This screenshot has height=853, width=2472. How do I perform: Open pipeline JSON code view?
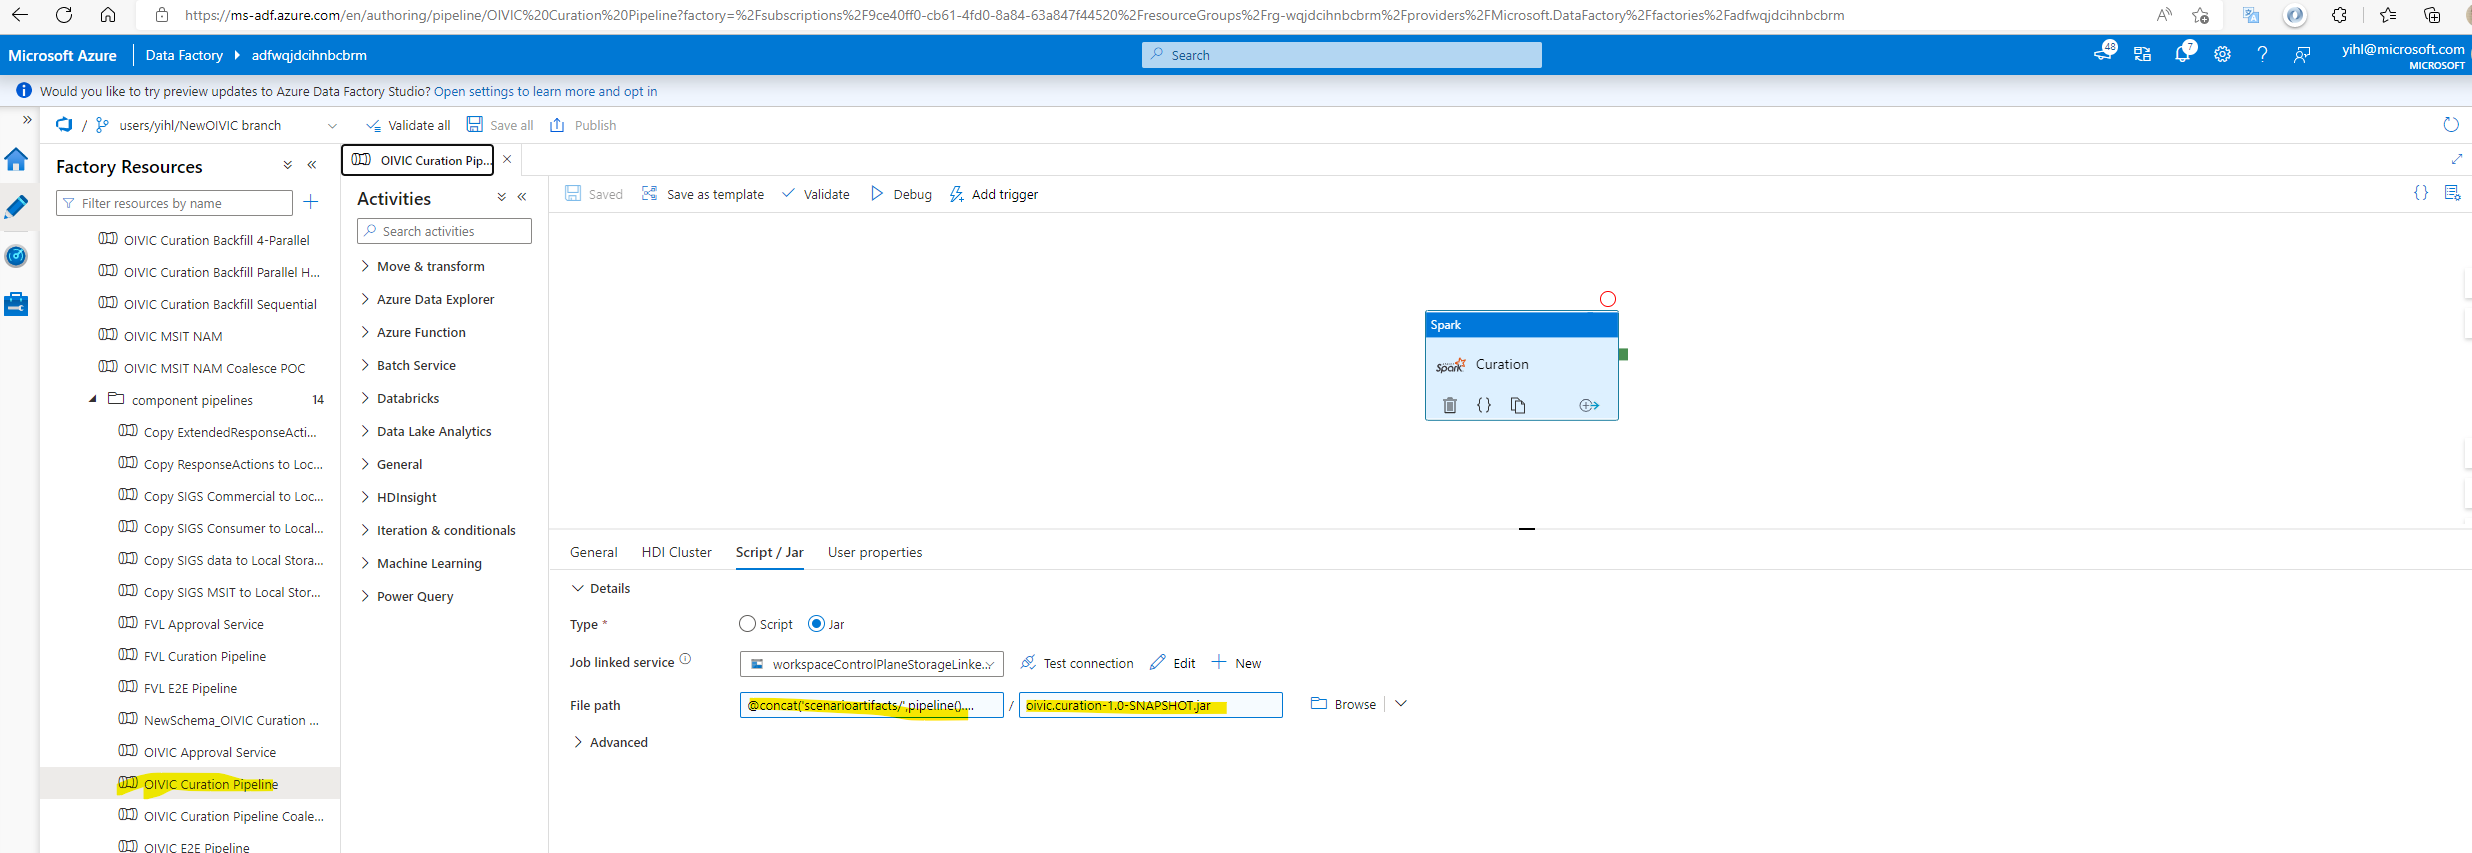[x=2421, y=193]
